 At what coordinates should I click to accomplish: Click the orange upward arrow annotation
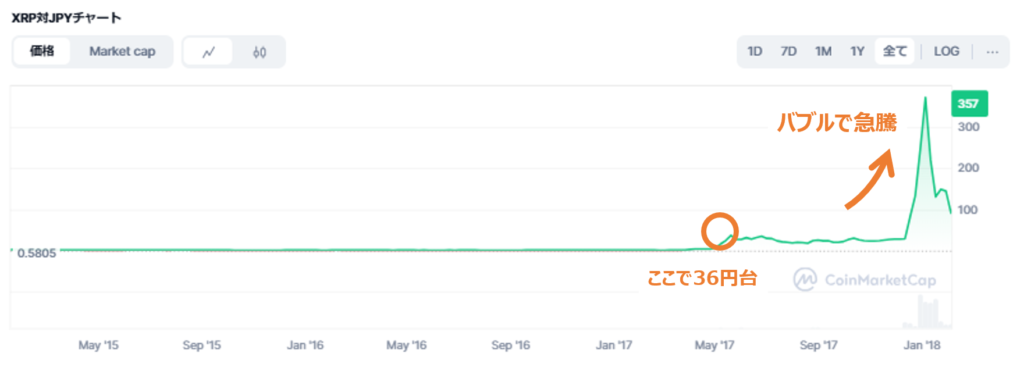coord(869,179)
